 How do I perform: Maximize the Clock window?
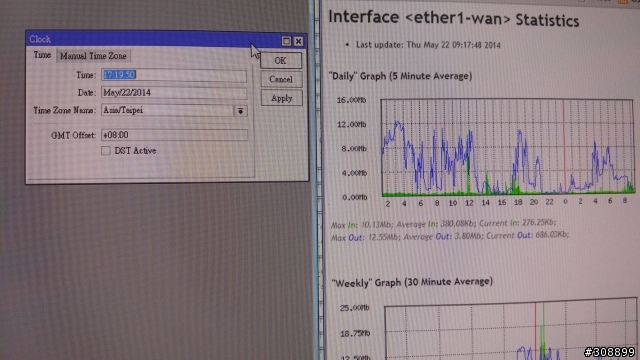tap(286, 41)
